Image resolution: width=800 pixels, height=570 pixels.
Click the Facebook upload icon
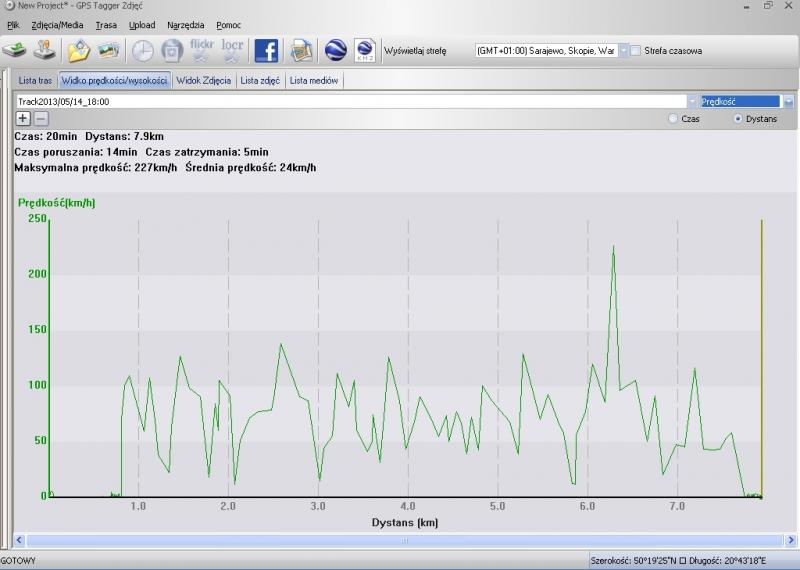(x=266, y=50)
